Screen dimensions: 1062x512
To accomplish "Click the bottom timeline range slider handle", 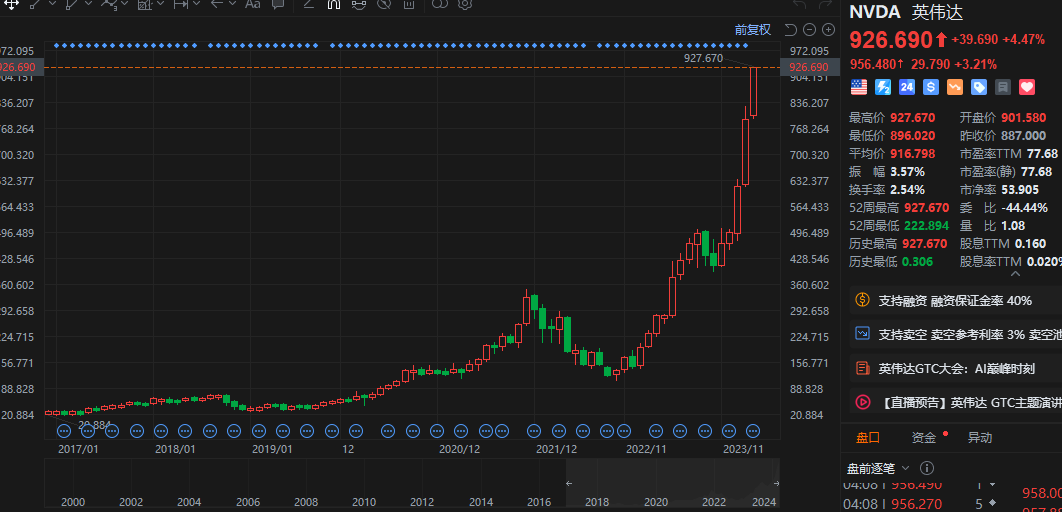I will coord(773,484).
